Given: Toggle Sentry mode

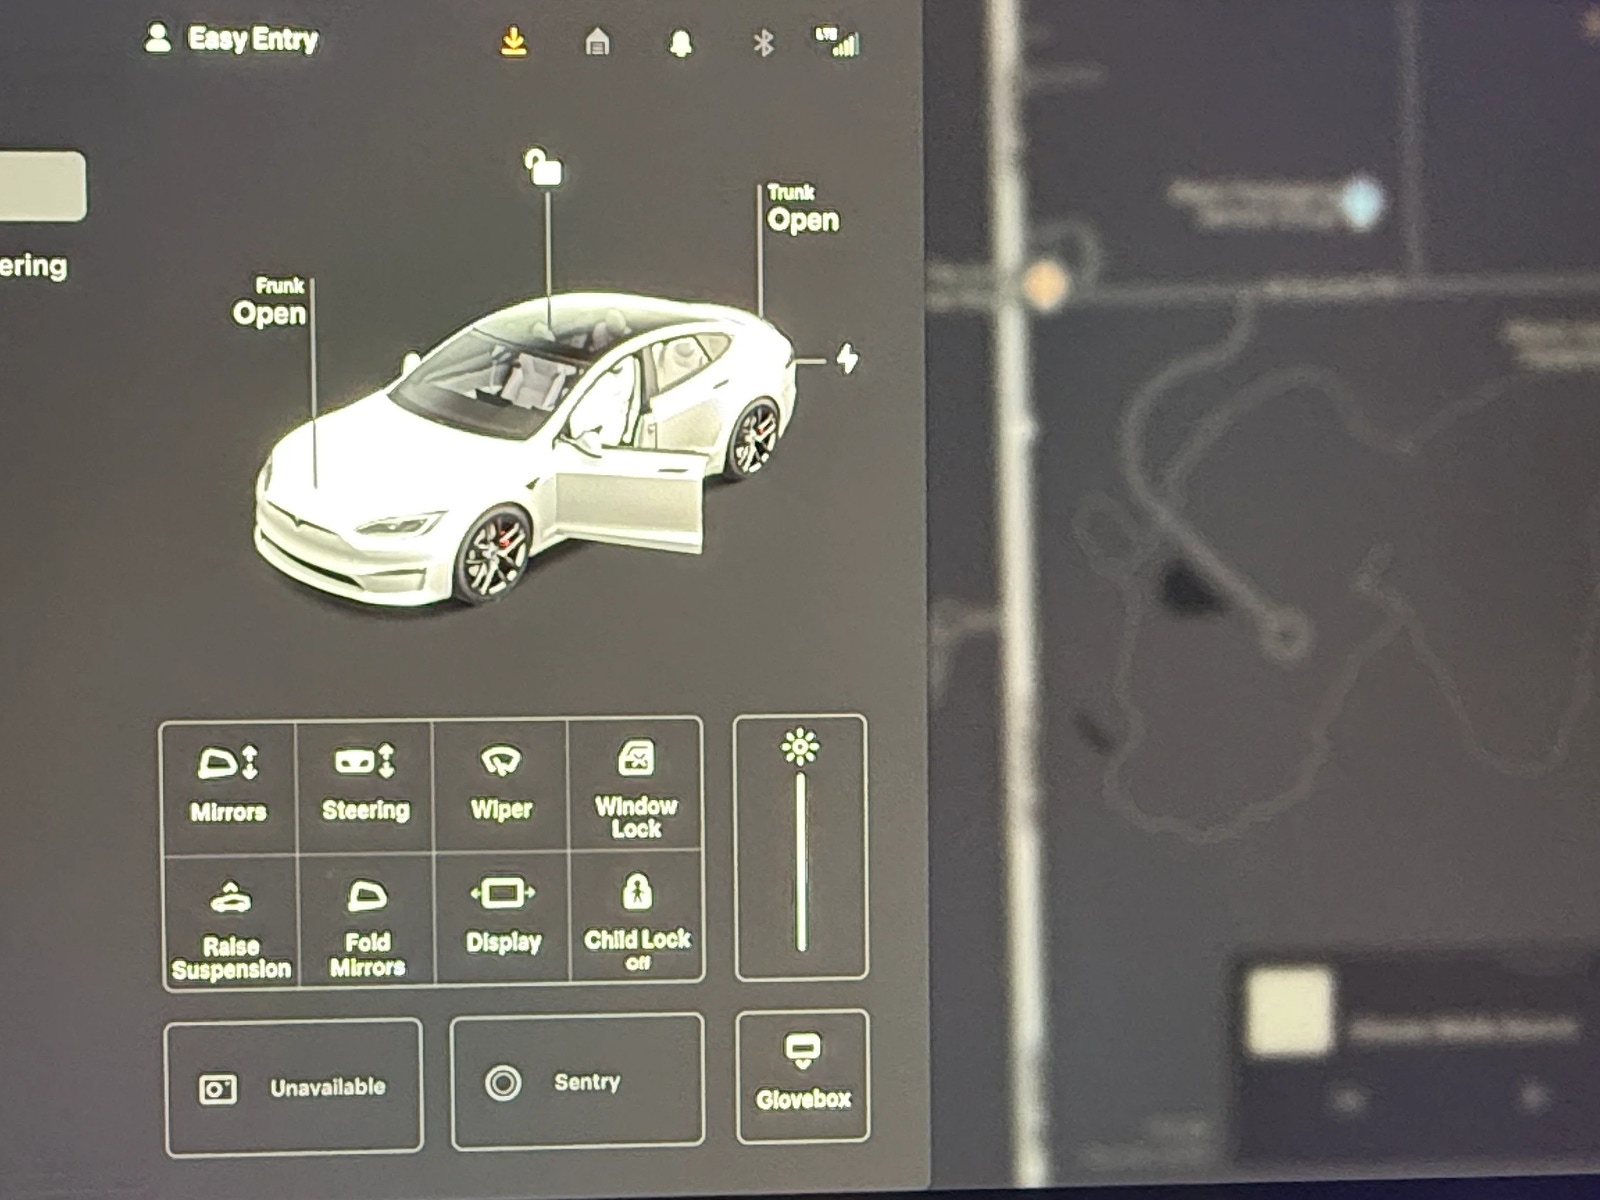Looking at the screenshot, I should (578, 1082).
